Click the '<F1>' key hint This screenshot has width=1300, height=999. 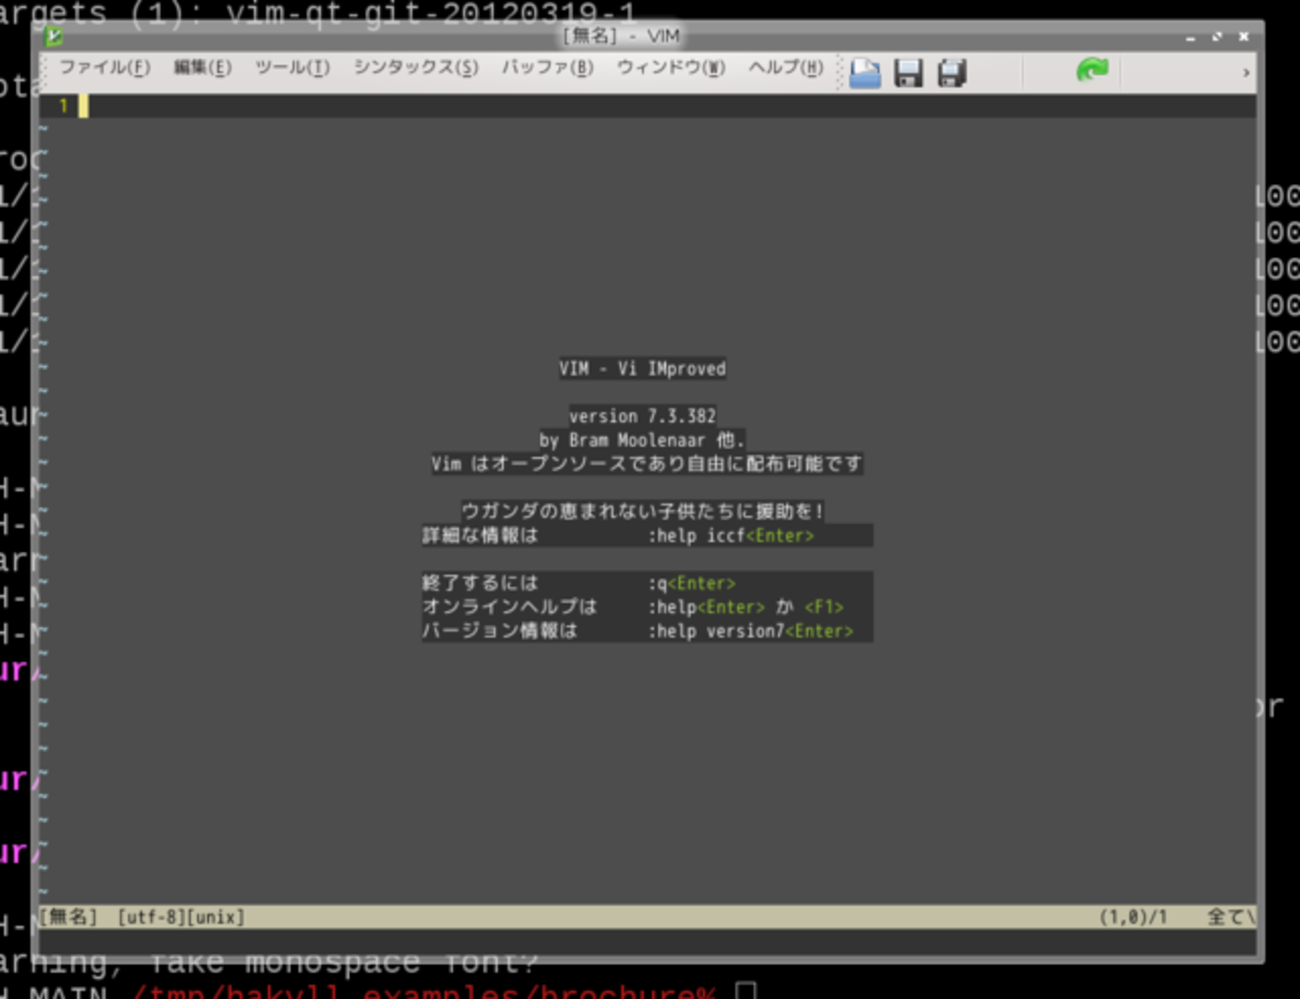coord(824,607)
